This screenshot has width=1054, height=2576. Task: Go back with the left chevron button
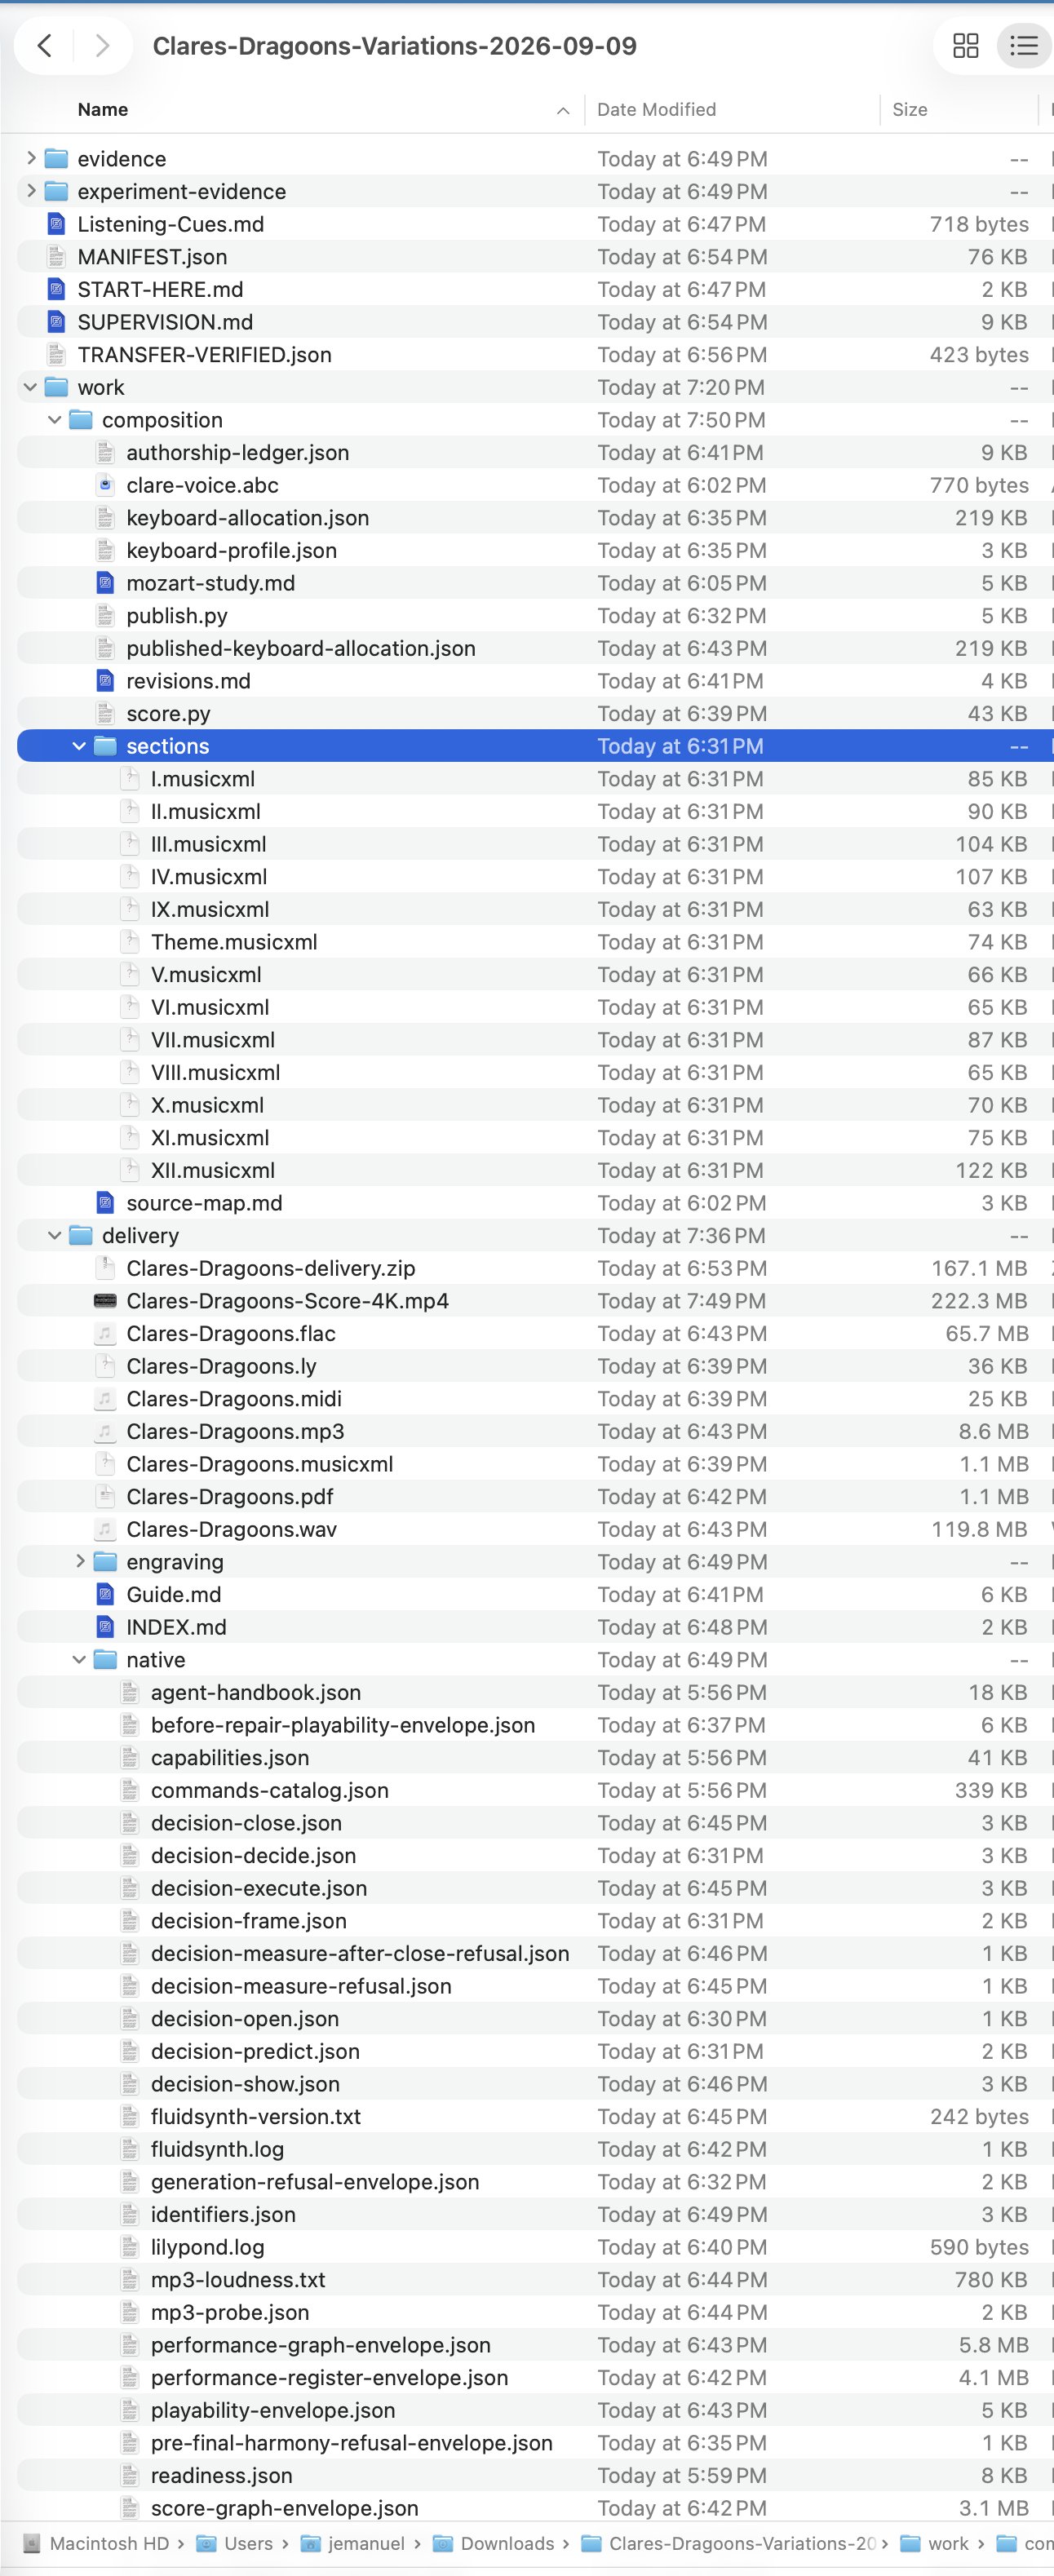point(44,45)
